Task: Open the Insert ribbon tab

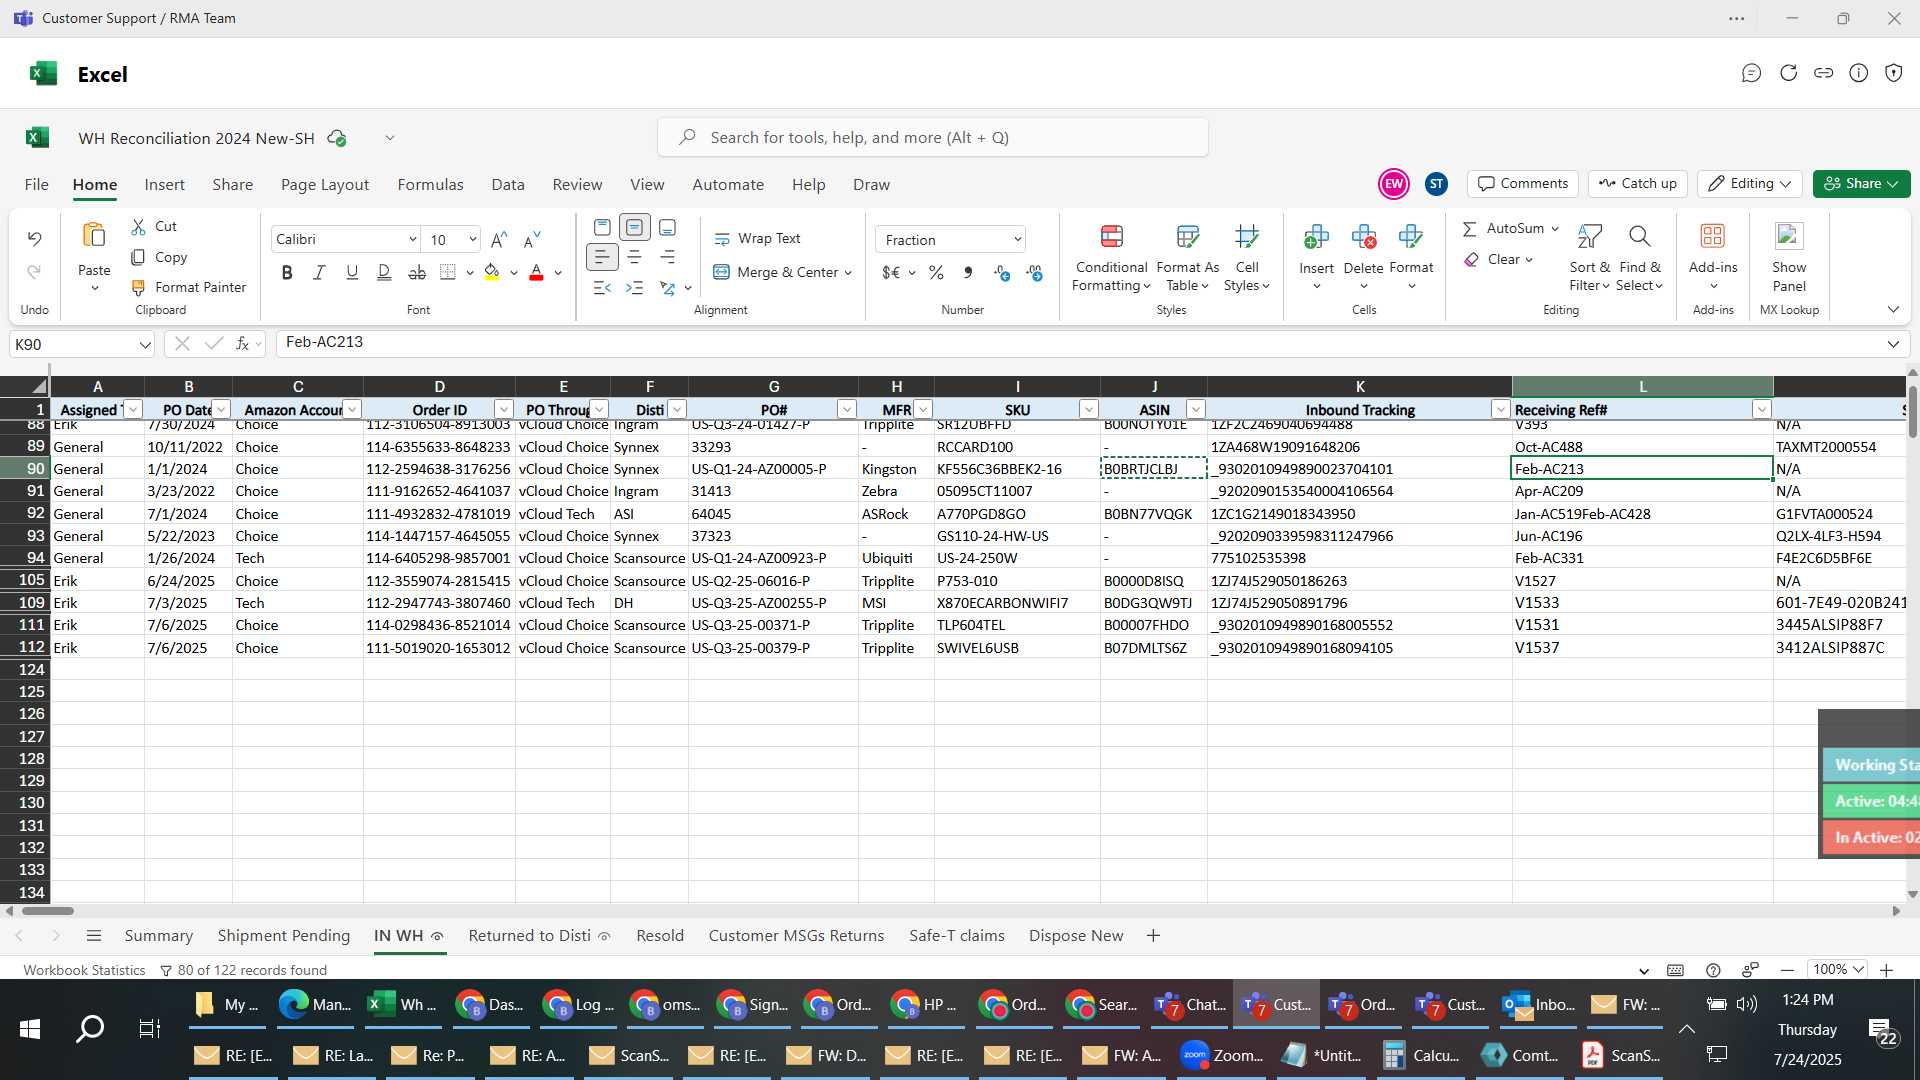Action: pos(164,185)
